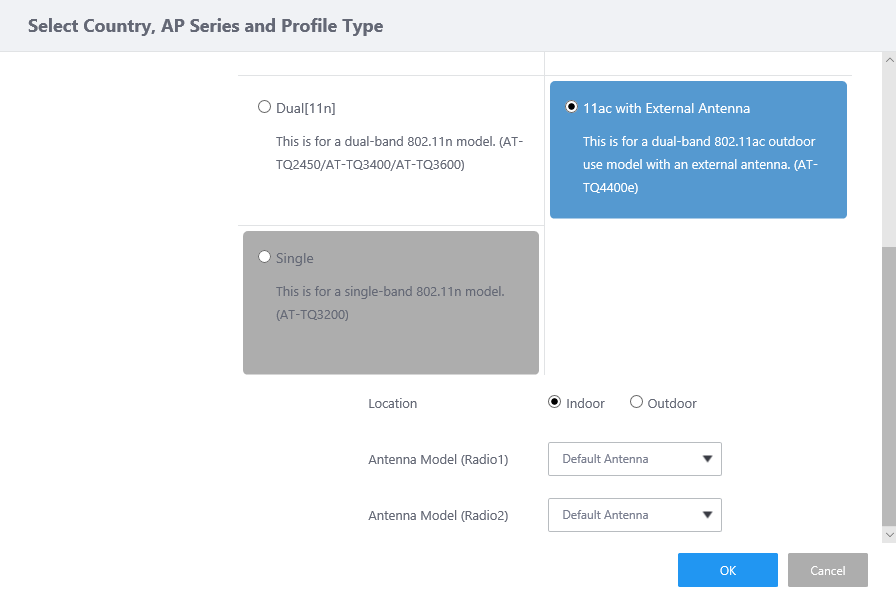The height and width of the screenshot is (609, 896).
Task: Click the scrollbar down arrow
Action: click(889, 536)
